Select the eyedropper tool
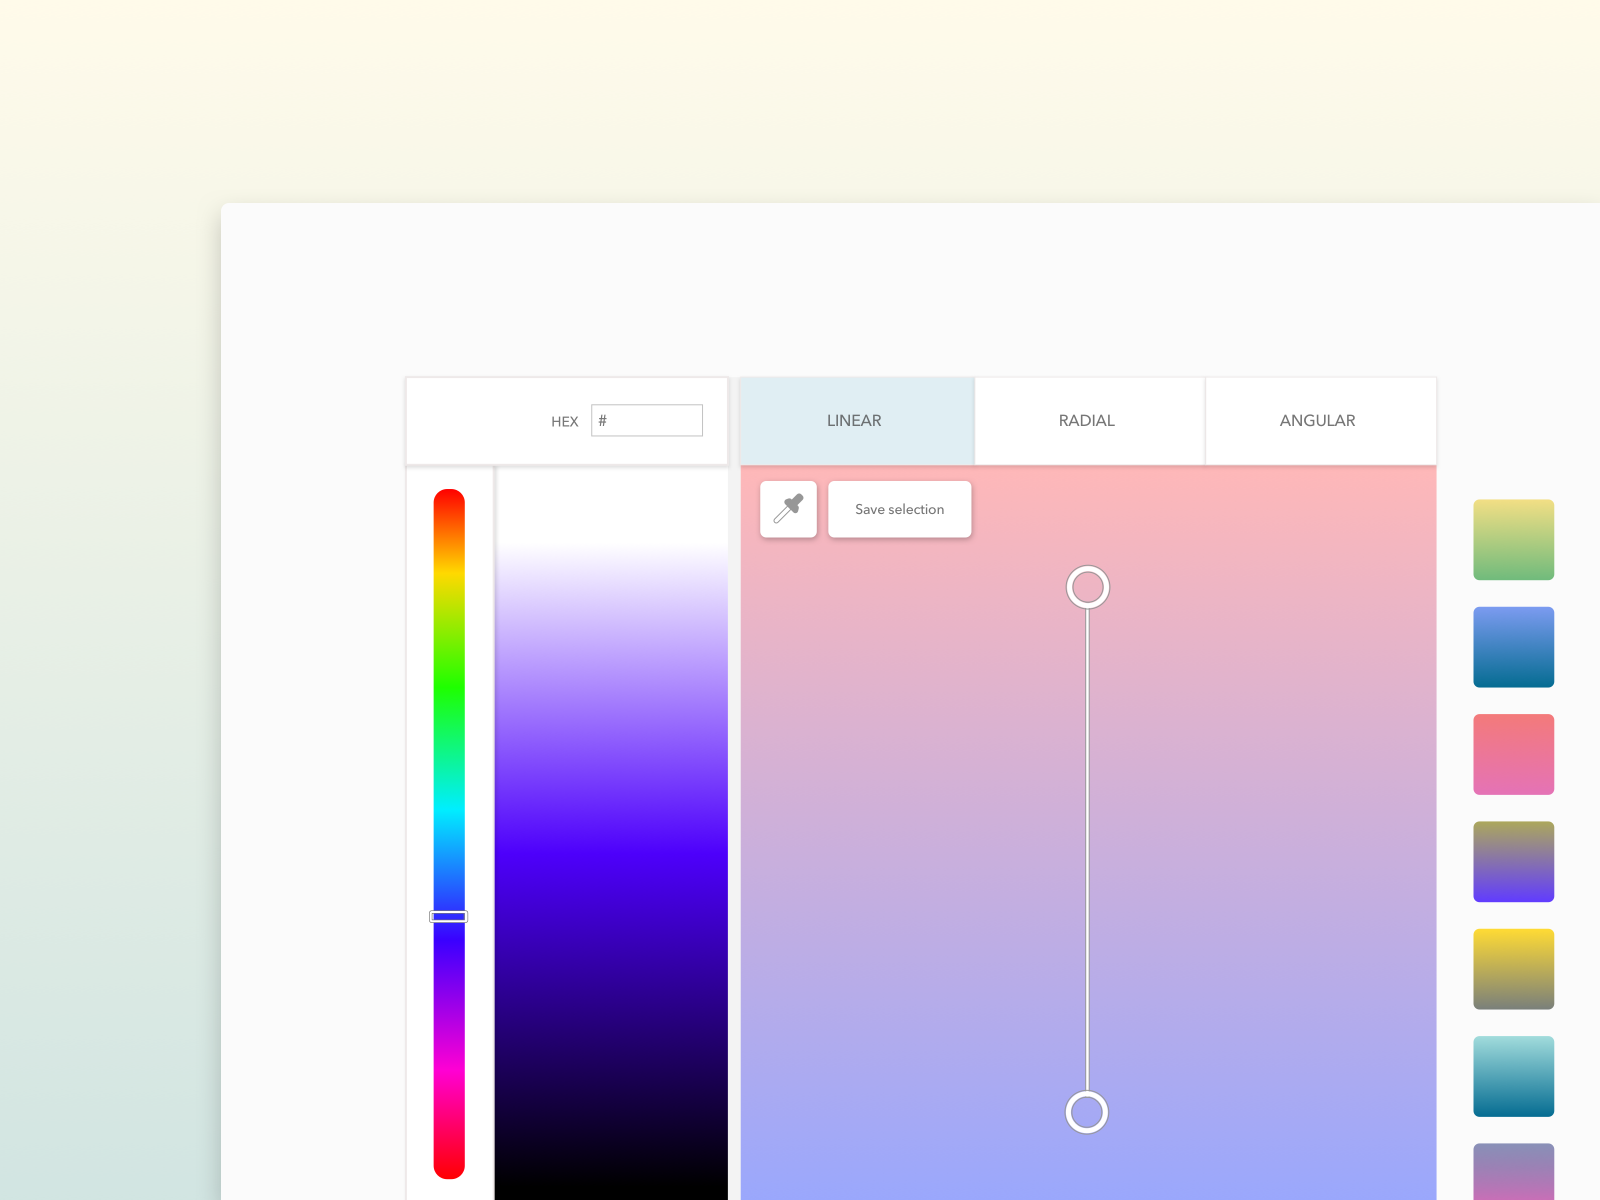1600x1200 pixels. click(x=788, y=509)
